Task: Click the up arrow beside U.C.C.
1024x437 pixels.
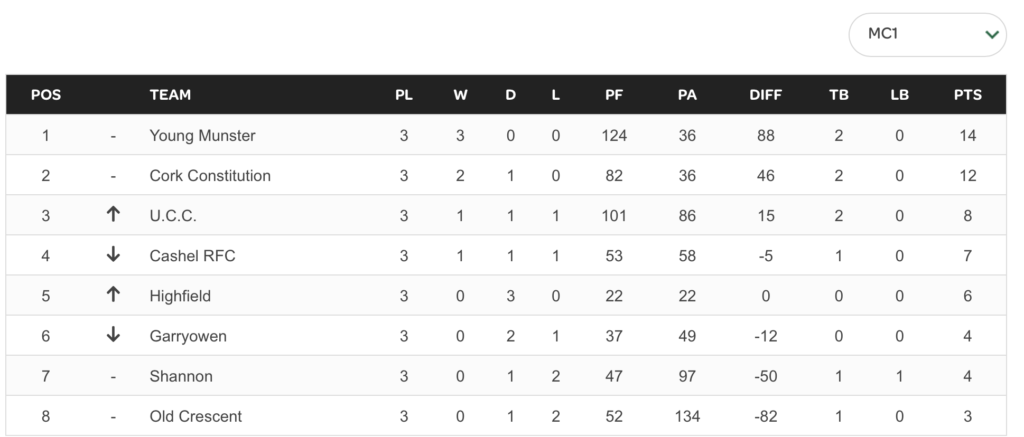Action: (x=113, y=215)
